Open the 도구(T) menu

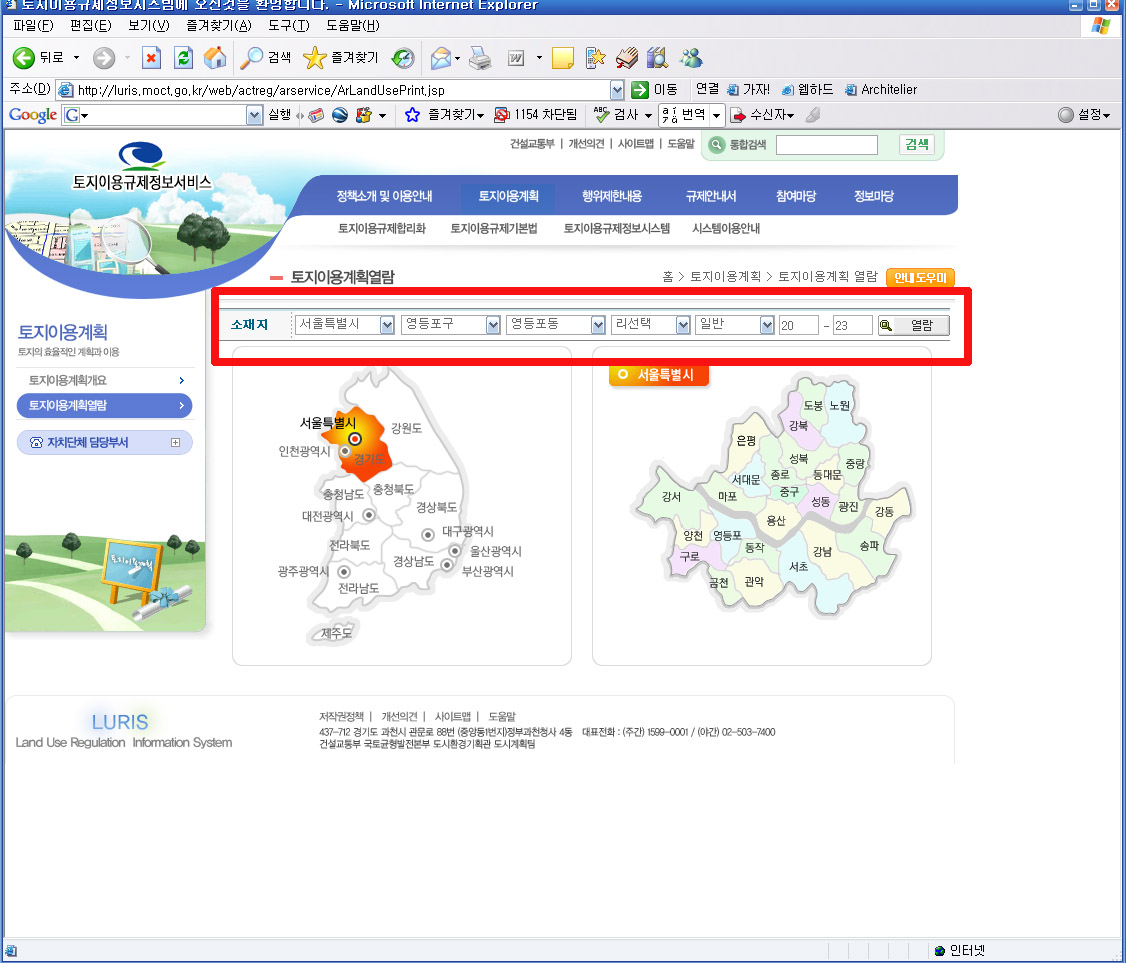click(x=288, y=25)
